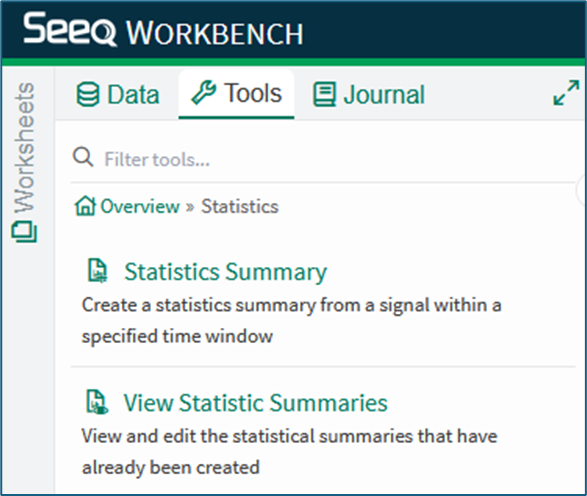Viewport: 587px width, 496px height.
Task: Open the Statistics Summary tool
Action: click(x=225, y=272)
